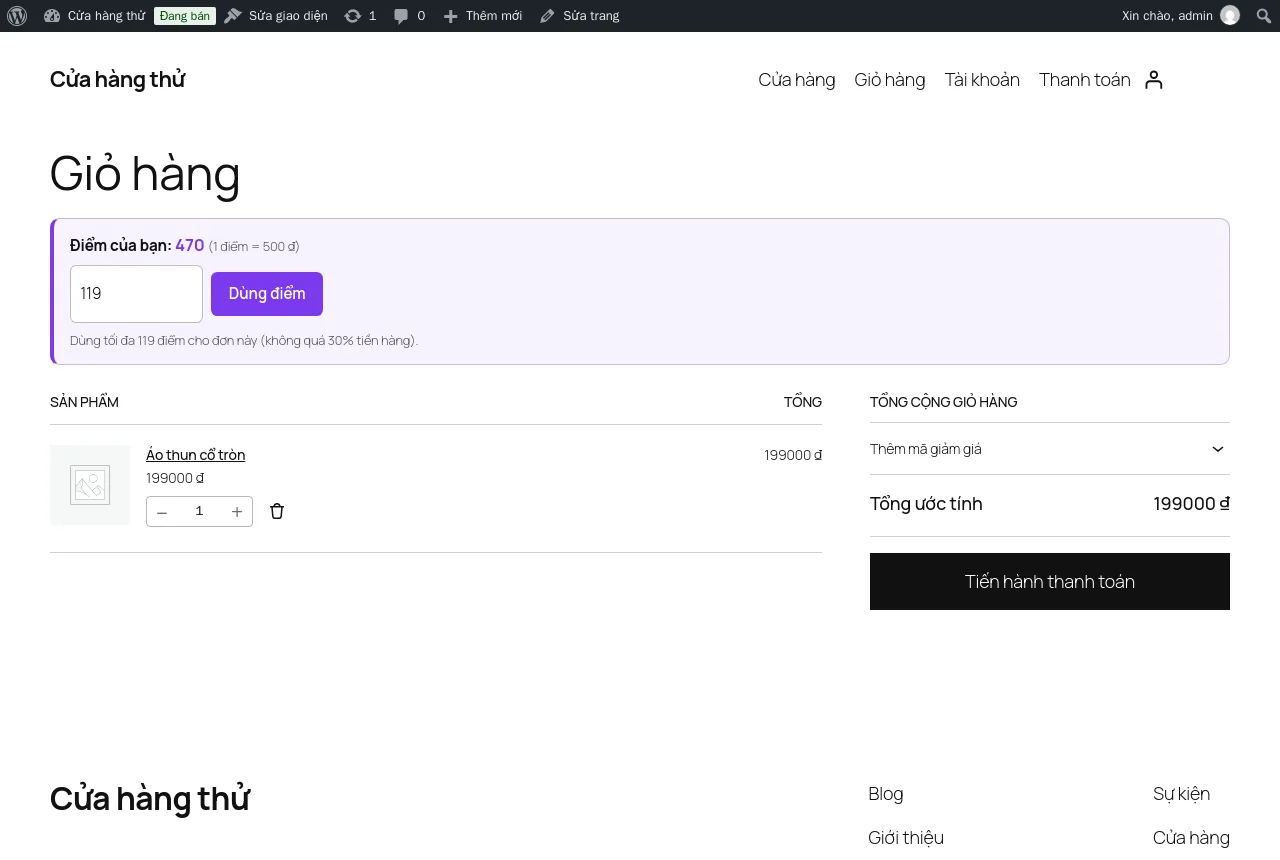Click Sửa trang in admin bar
Screen dimensions: 1280x860
coord(580,16)
